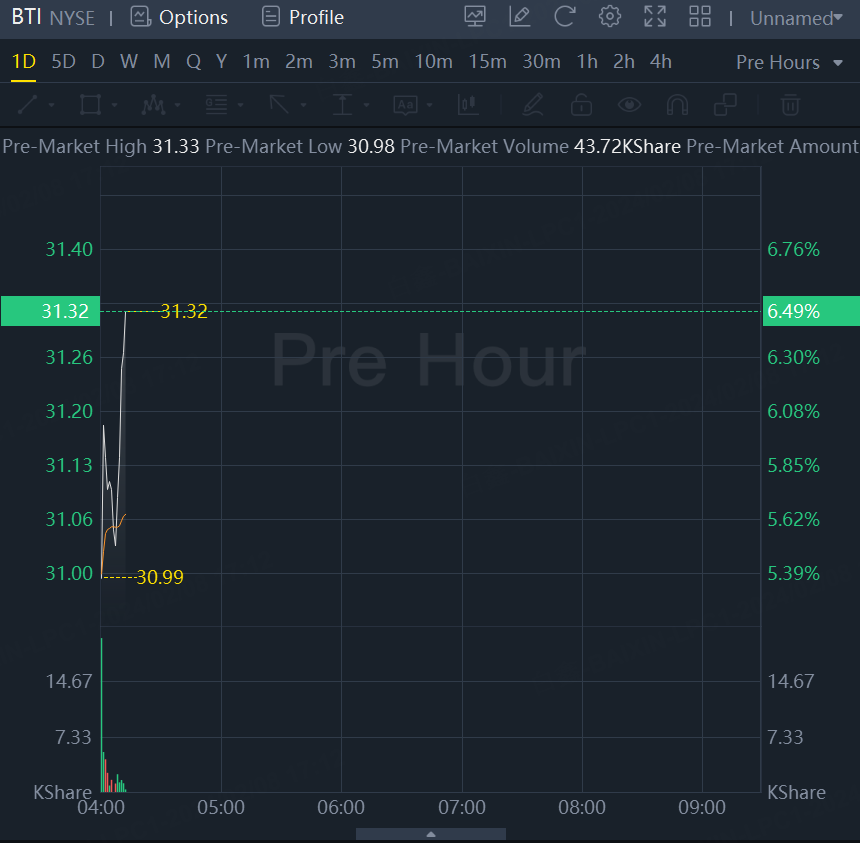This screenshot has height=843, width=860.
Task: Toggle the lock drawings icon
Action: coord(581,104)
